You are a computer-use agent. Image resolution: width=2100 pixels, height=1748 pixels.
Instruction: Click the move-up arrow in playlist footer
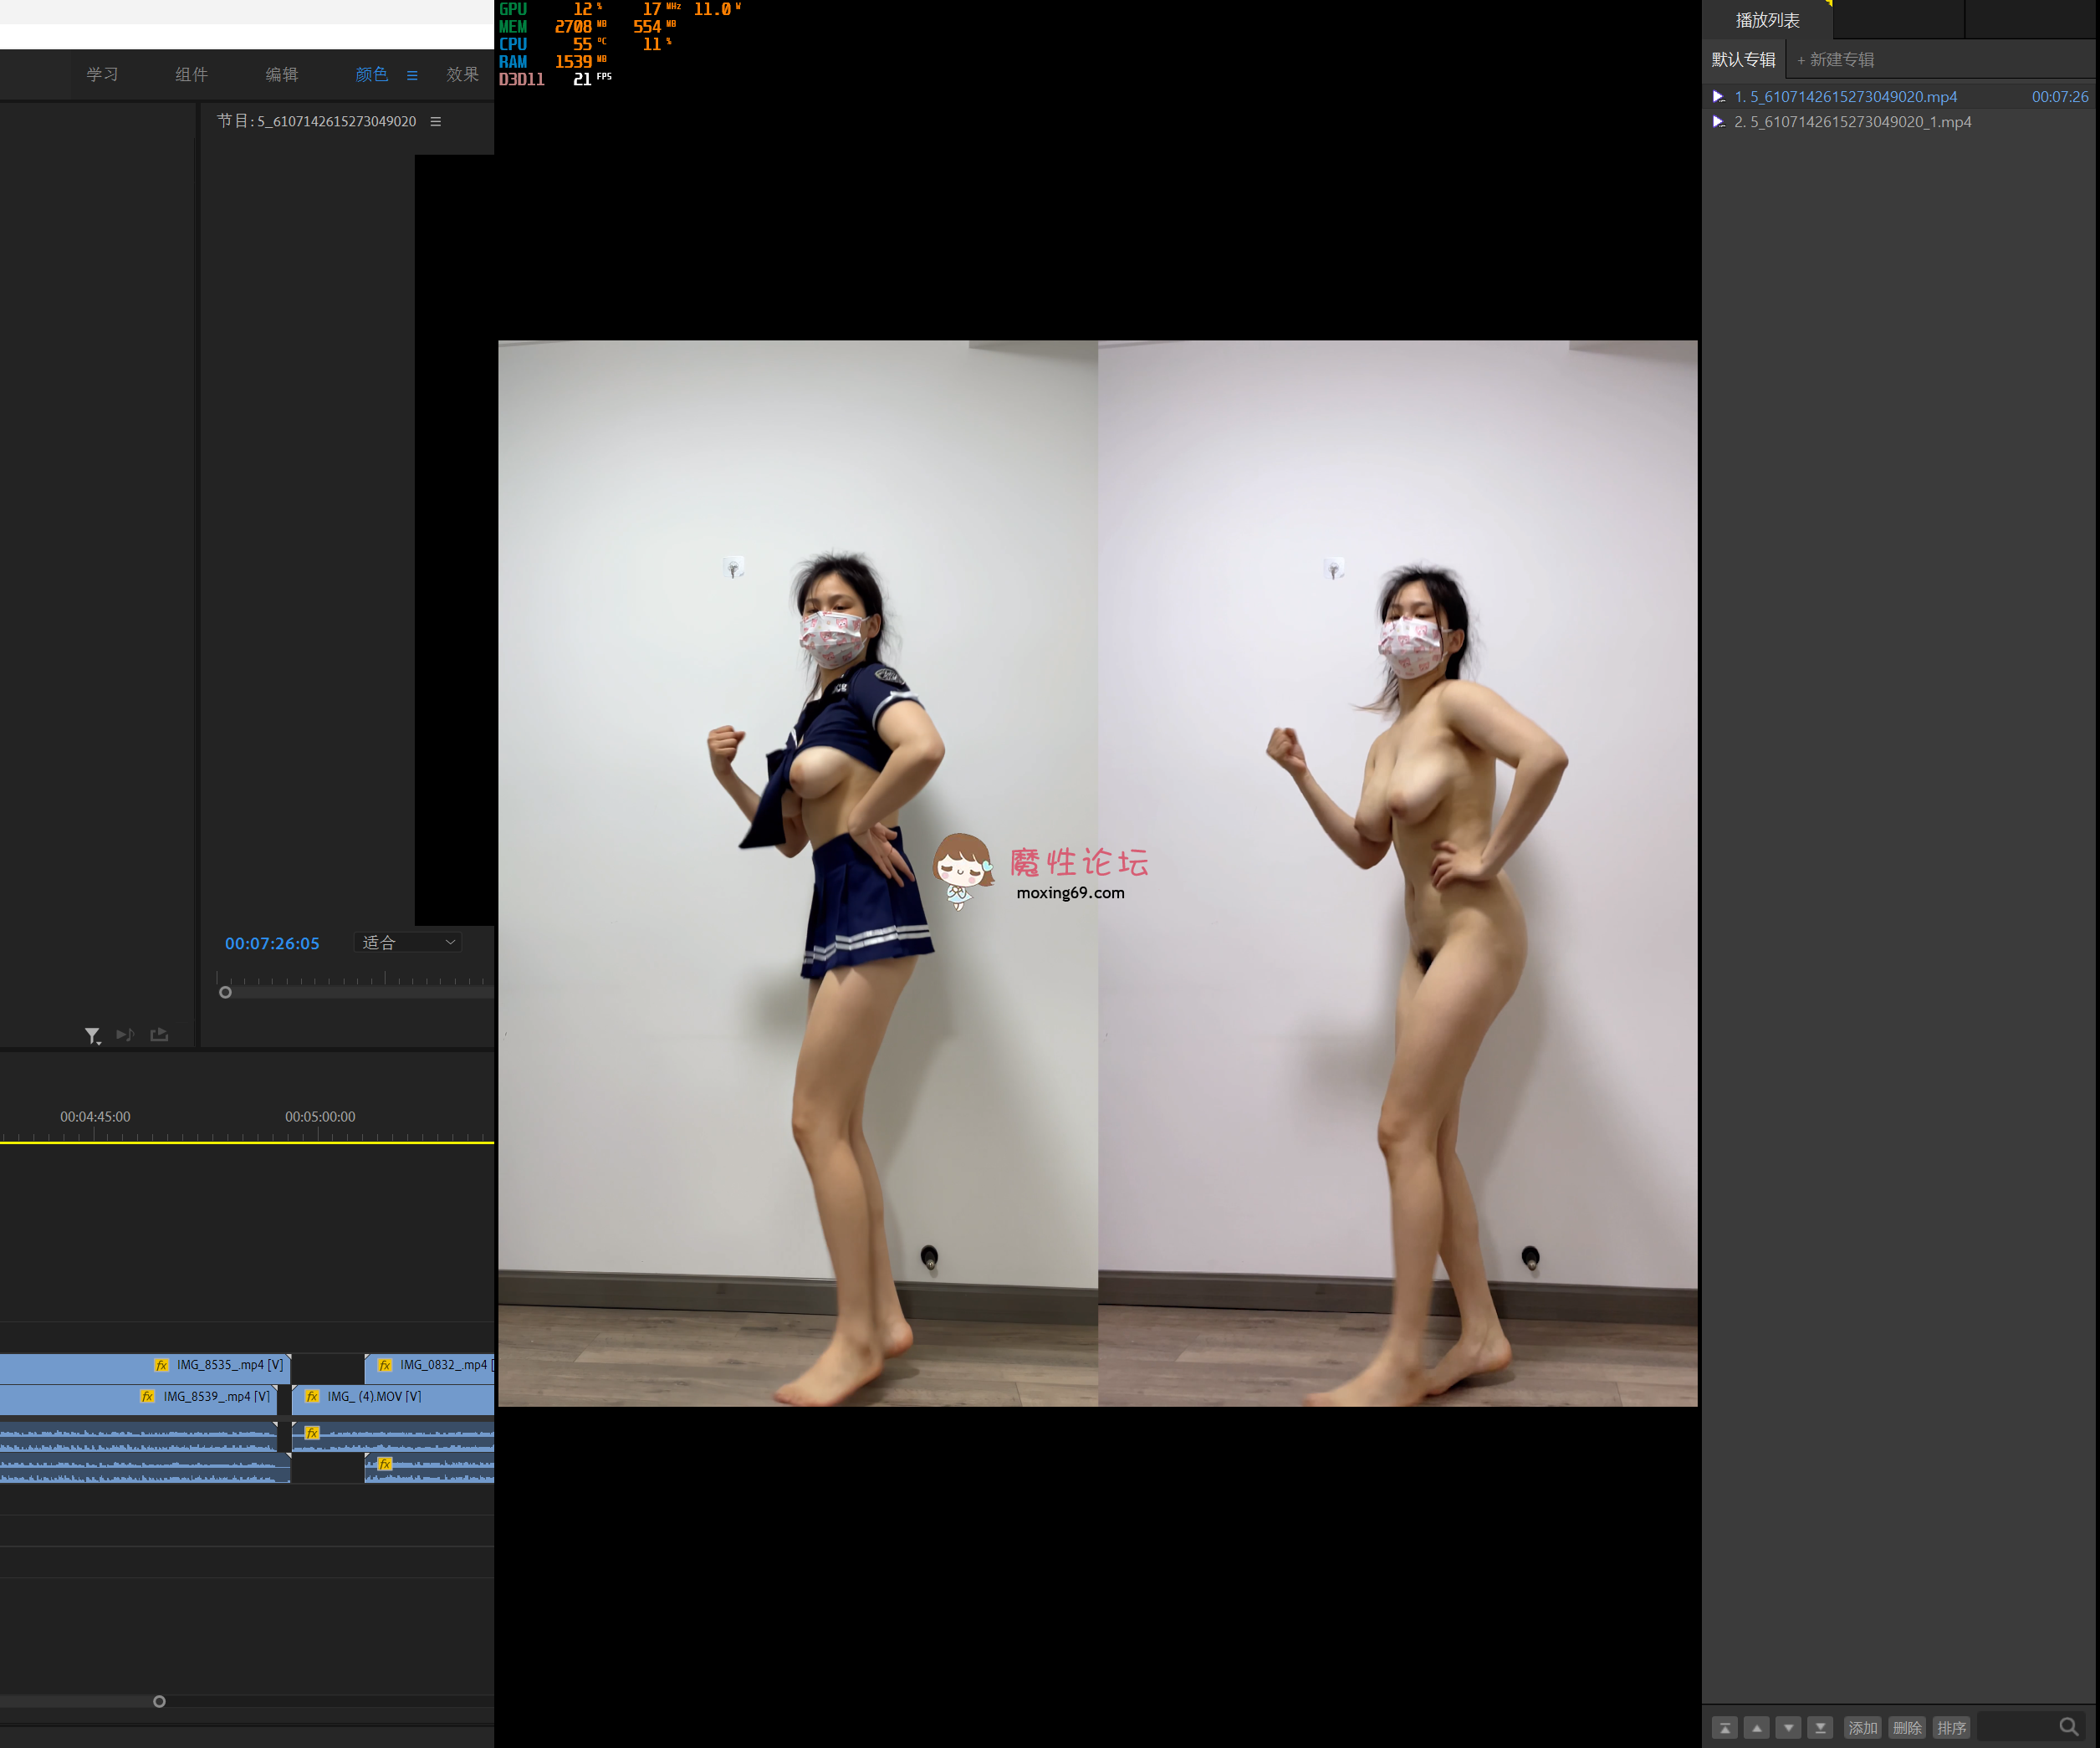[1756, 1728]
